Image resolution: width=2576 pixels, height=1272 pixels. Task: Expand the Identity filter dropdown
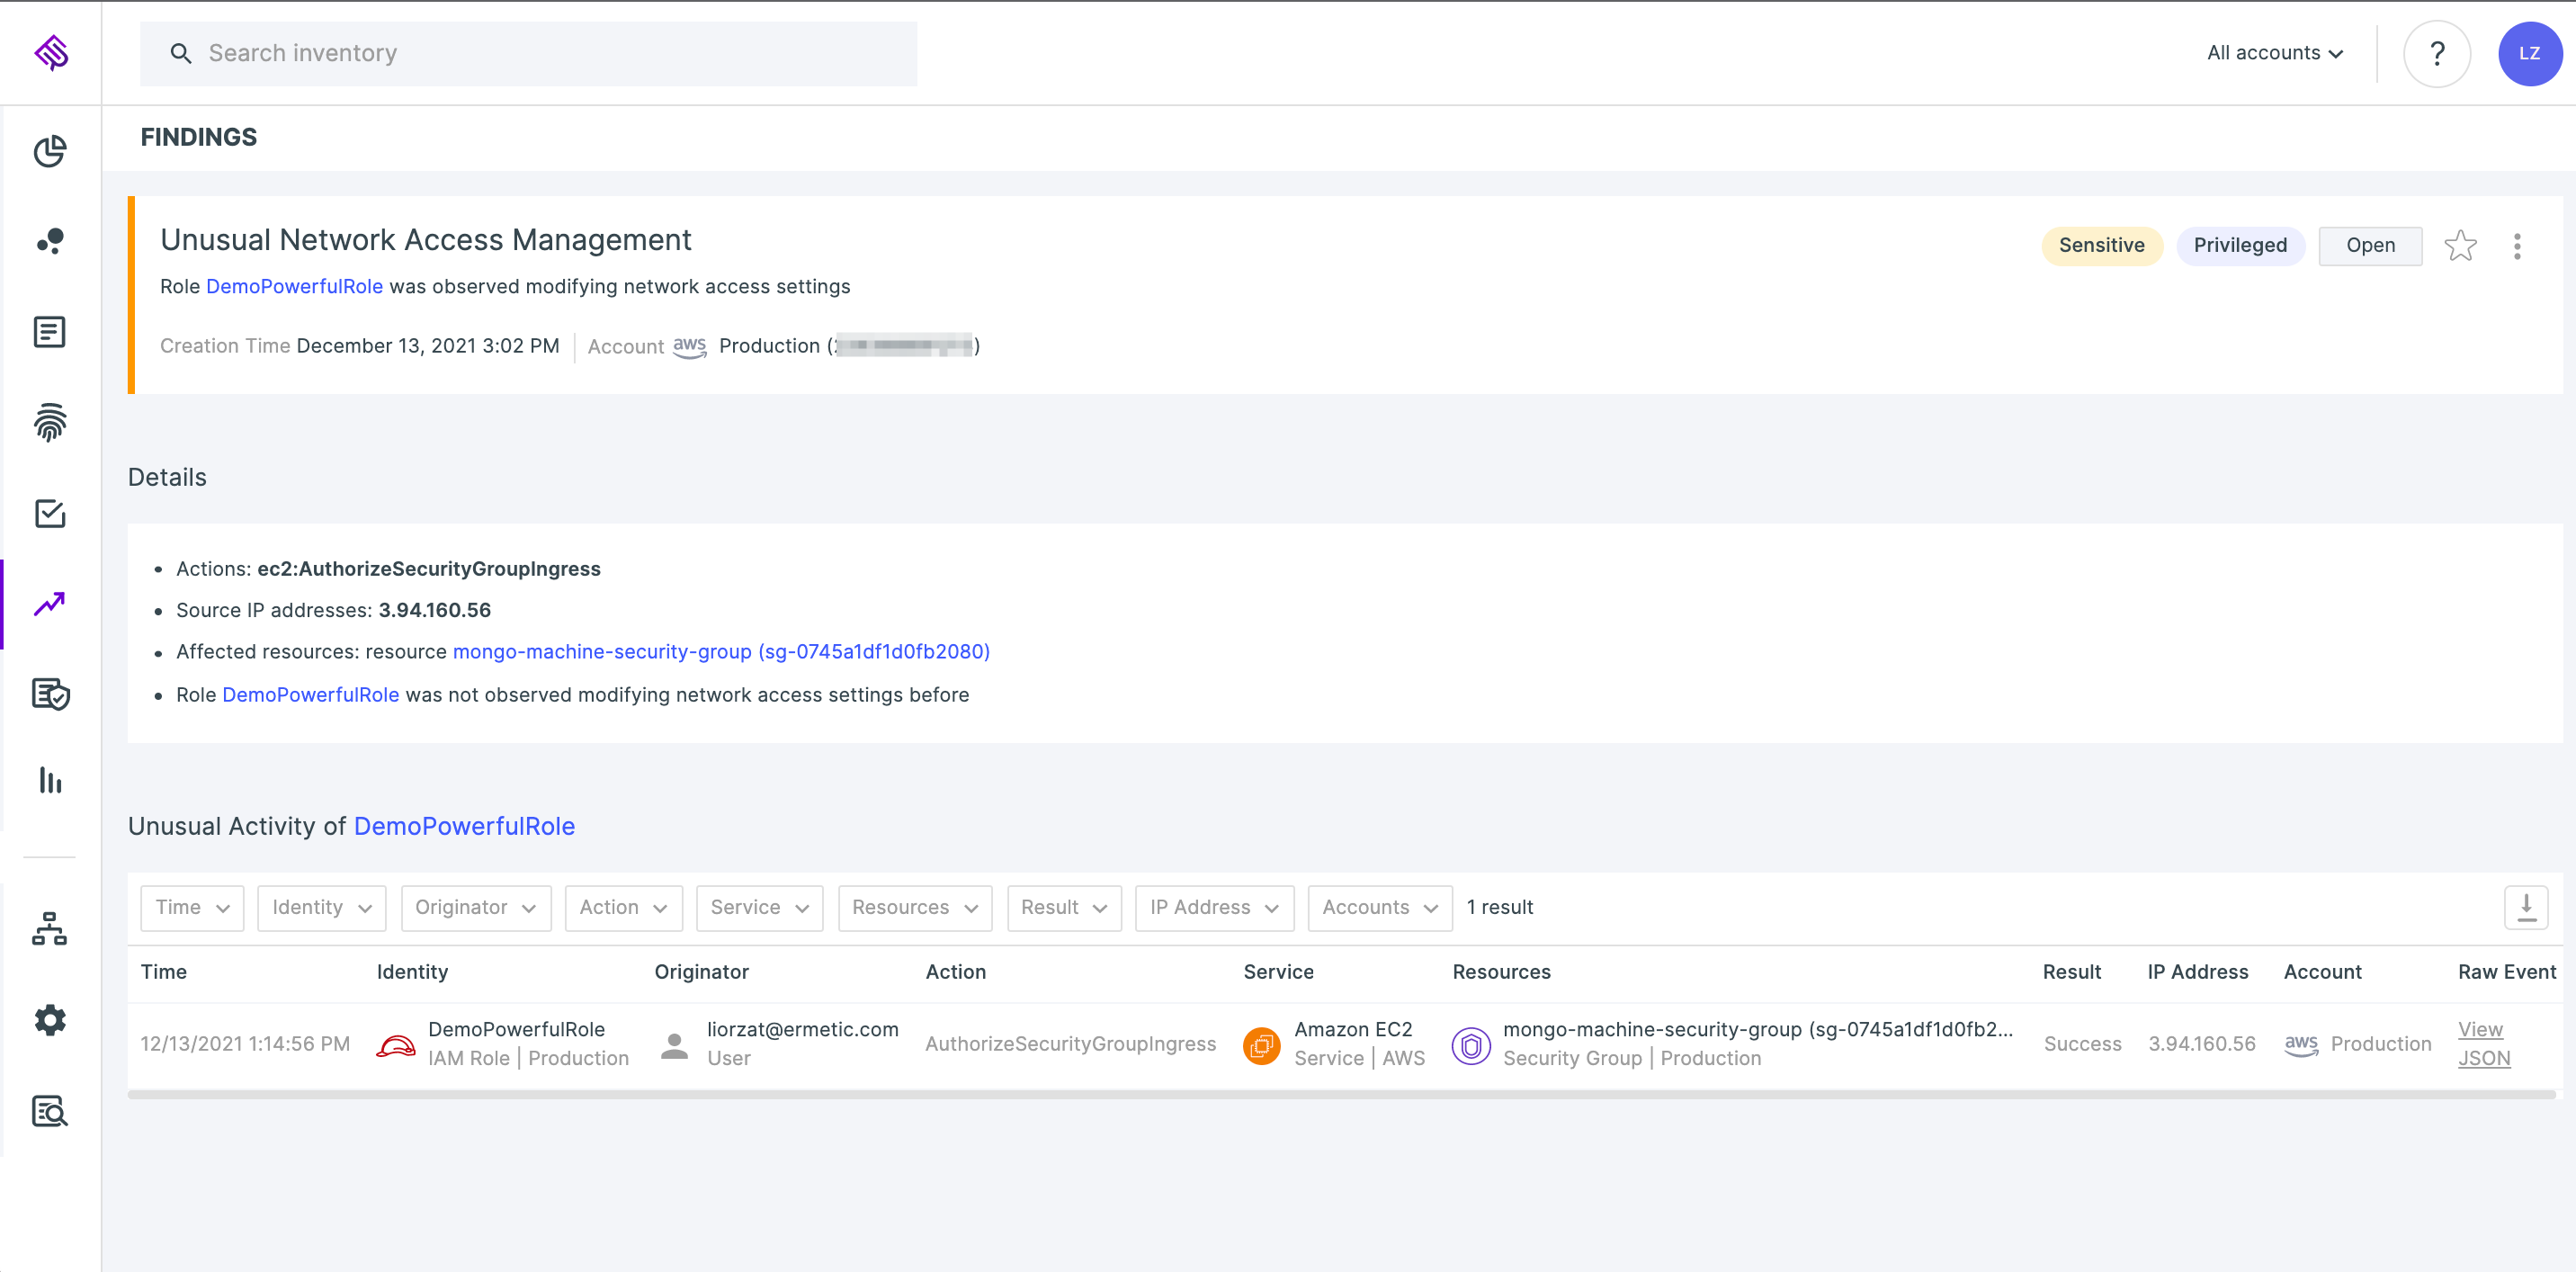pyautogui.click(x=321, y=907)
